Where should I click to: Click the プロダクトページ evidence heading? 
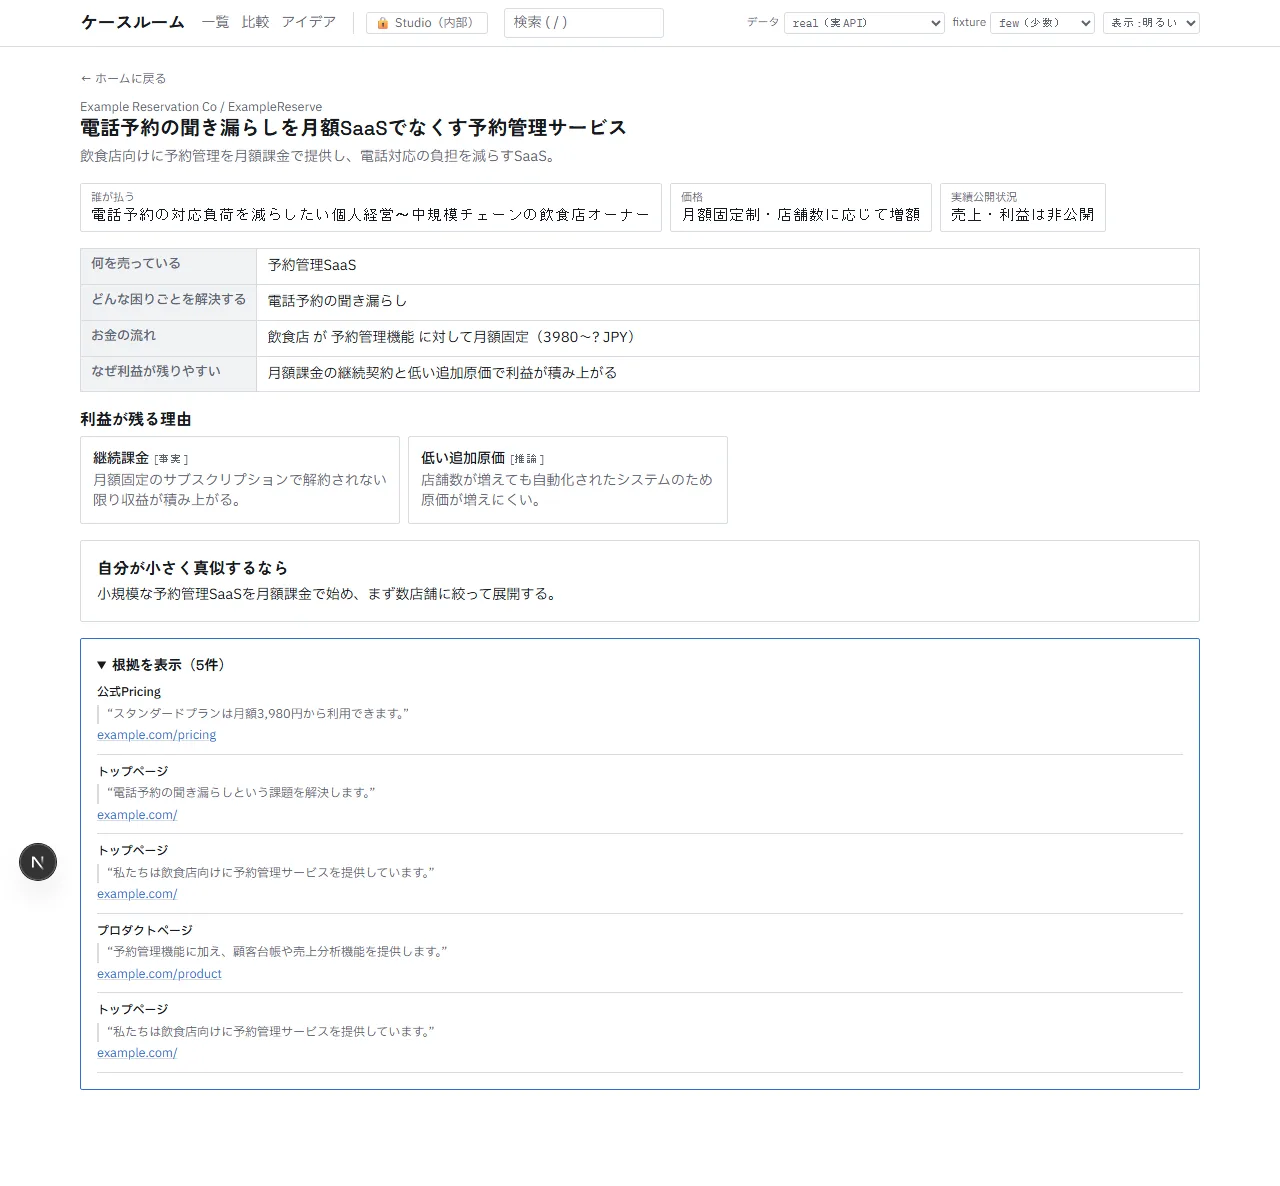point(145,930)
